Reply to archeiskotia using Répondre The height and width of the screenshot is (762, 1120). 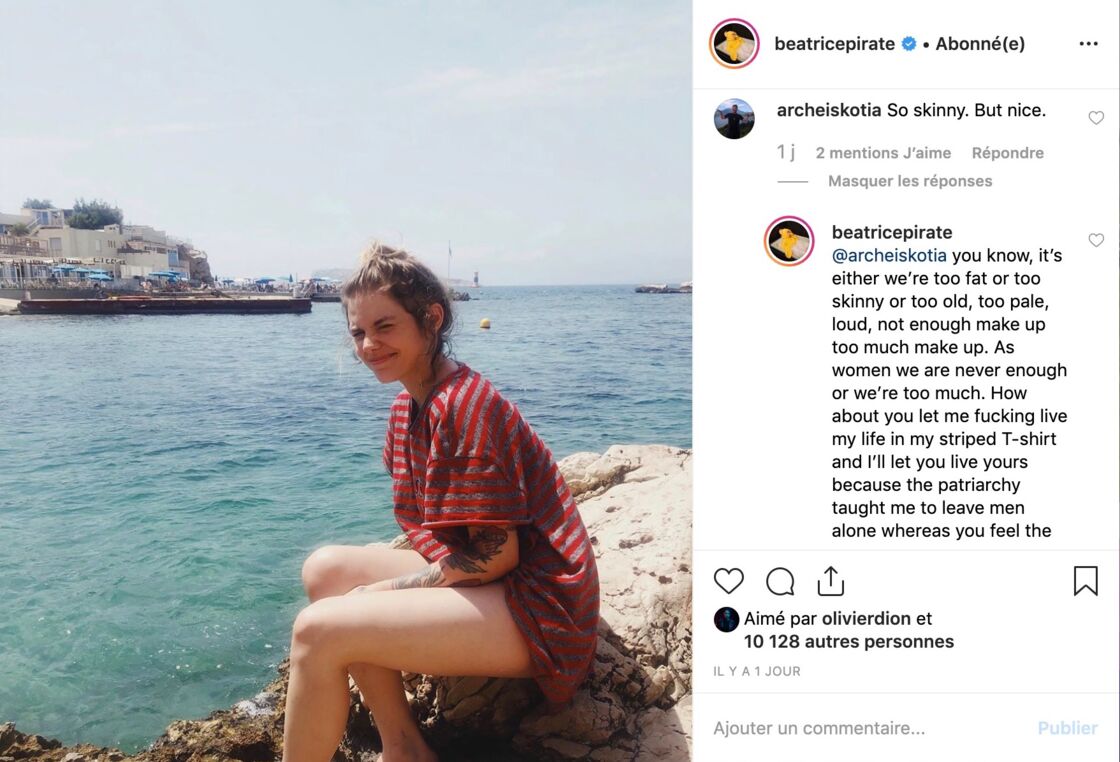coord(1007,153)
